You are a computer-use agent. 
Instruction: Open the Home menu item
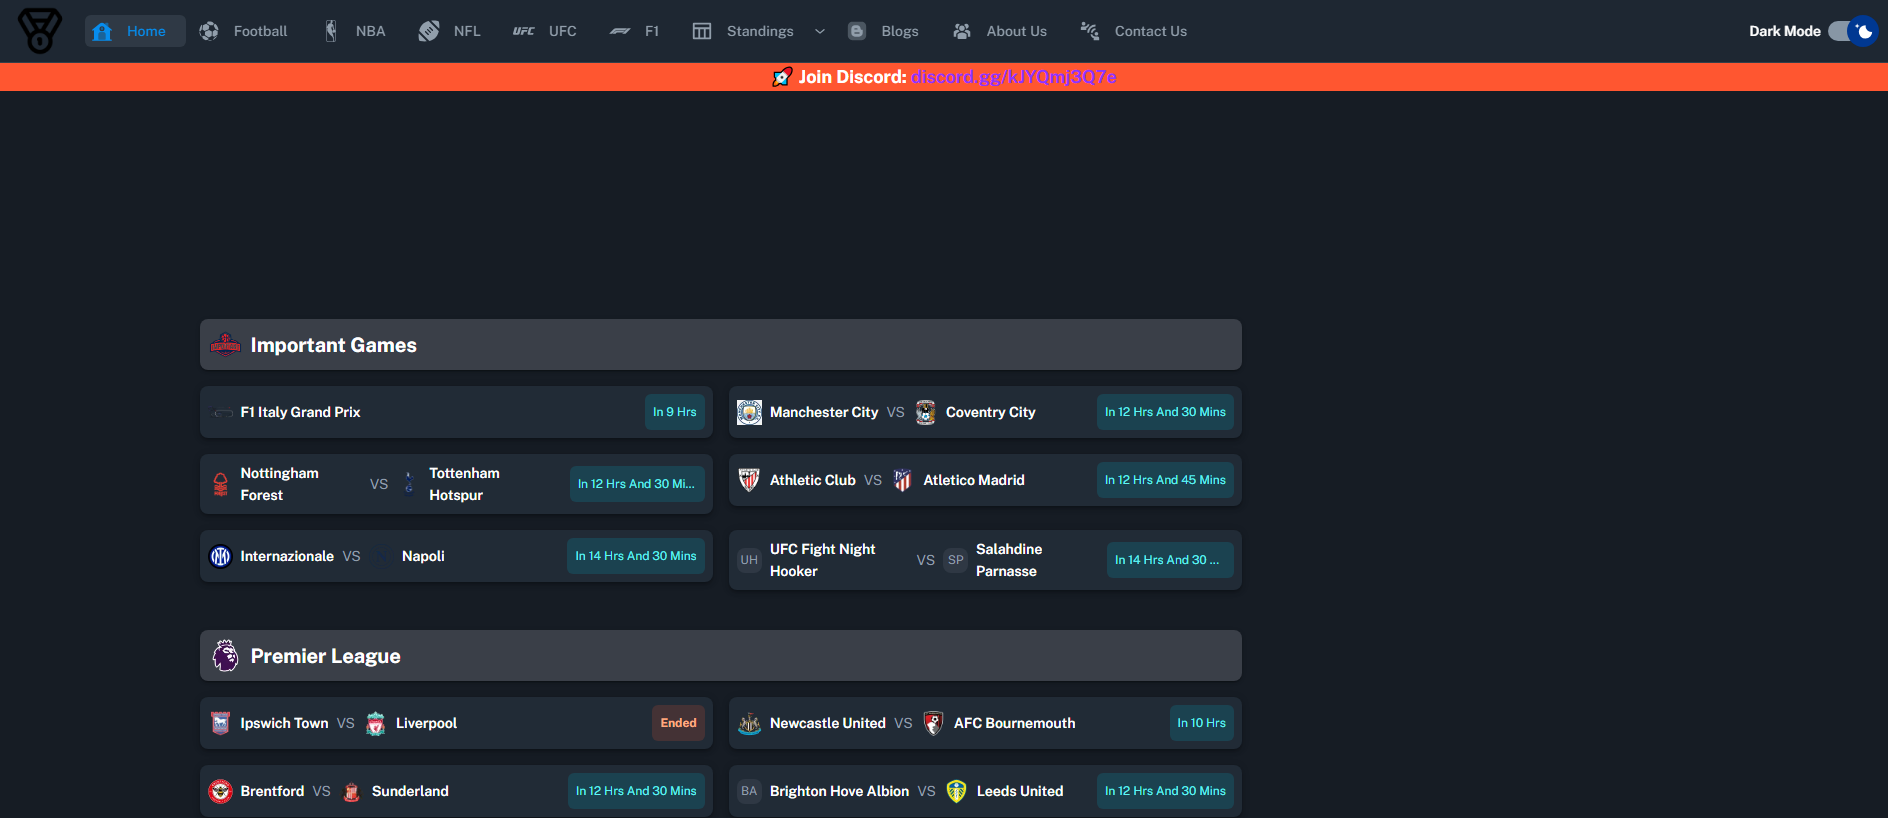135,31
